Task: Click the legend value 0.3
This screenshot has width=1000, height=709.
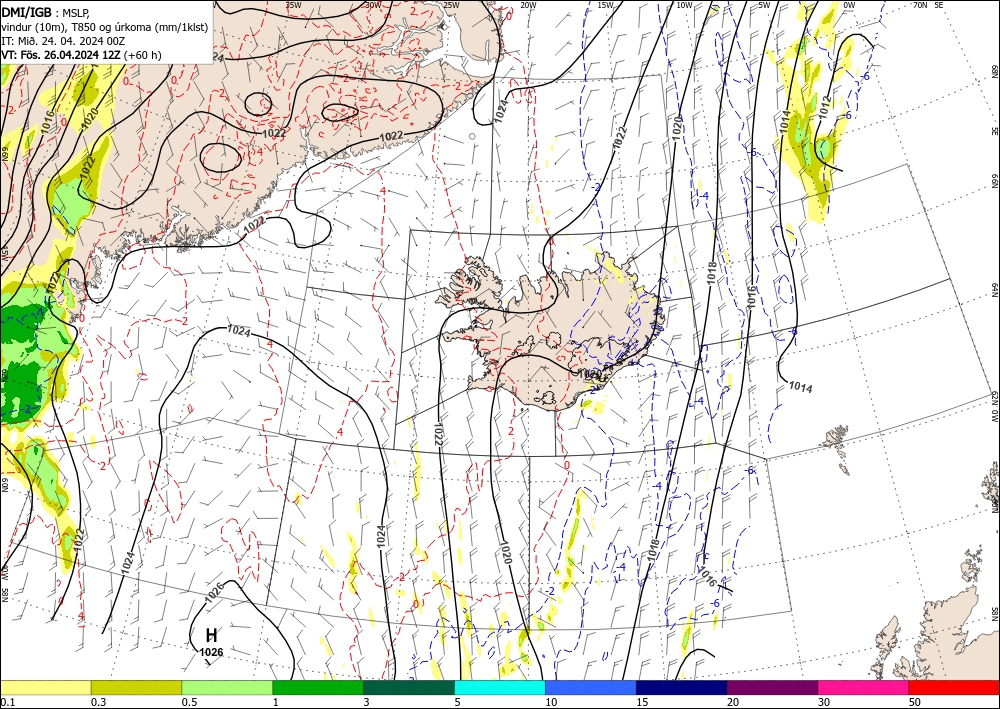Action: (x=98, y=702)
